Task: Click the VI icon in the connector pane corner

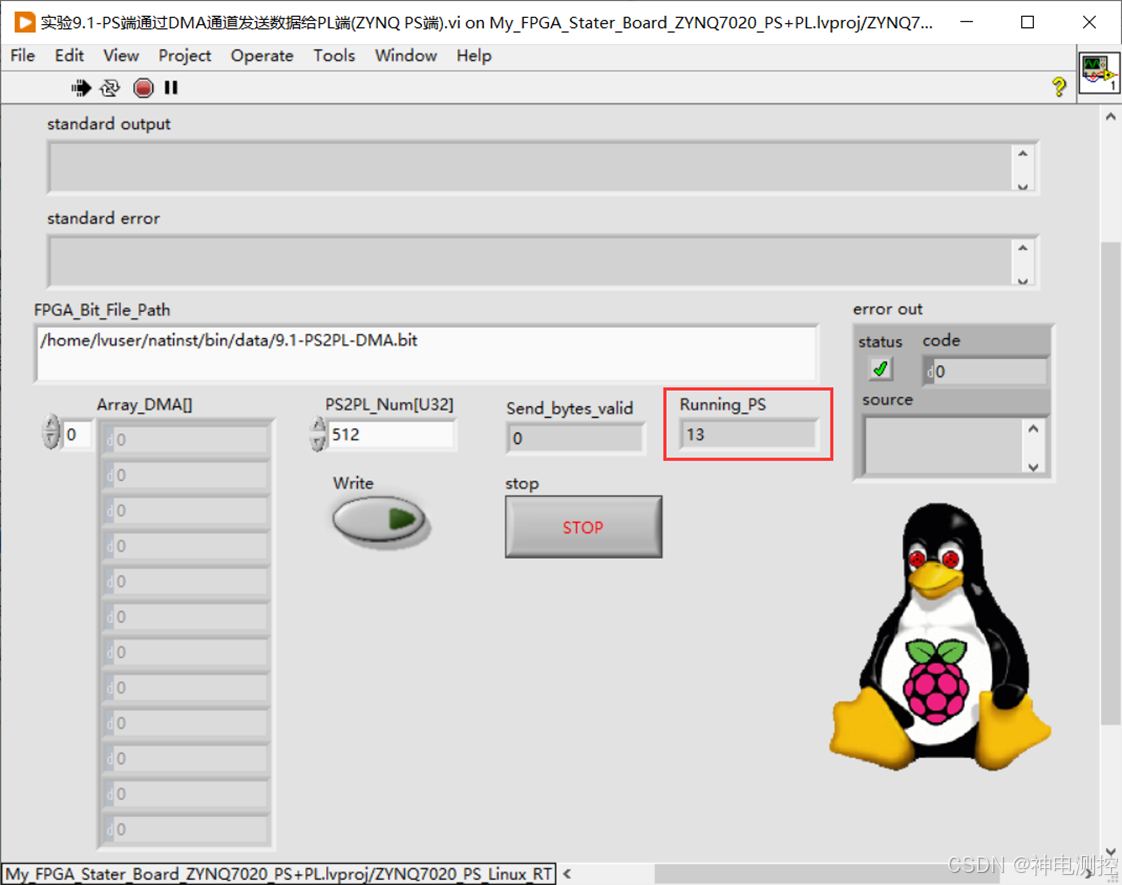Action: [x=1098, y=72]
